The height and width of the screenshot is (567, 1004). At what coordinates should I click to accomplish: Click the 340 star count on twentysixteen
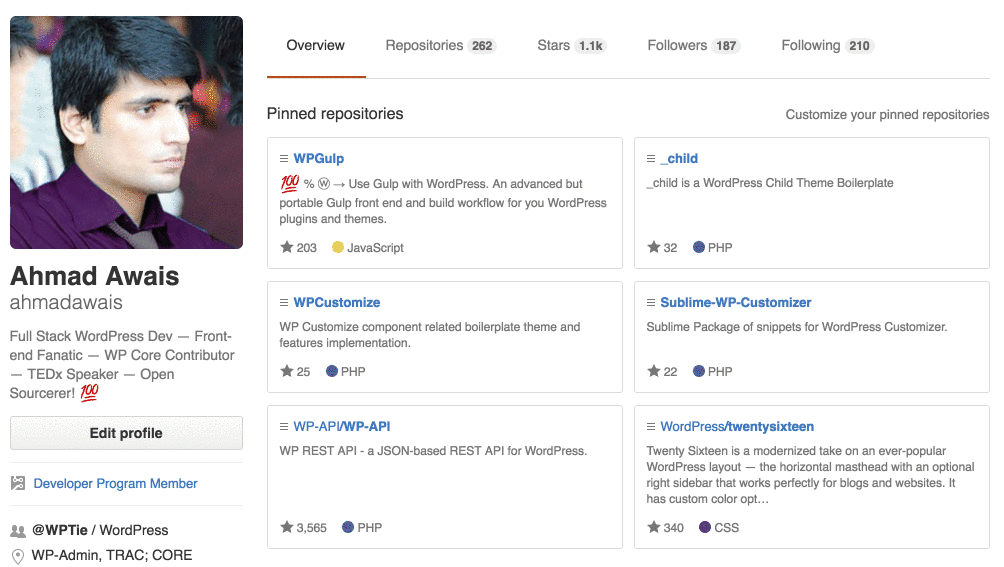click(x=674, y=528)
